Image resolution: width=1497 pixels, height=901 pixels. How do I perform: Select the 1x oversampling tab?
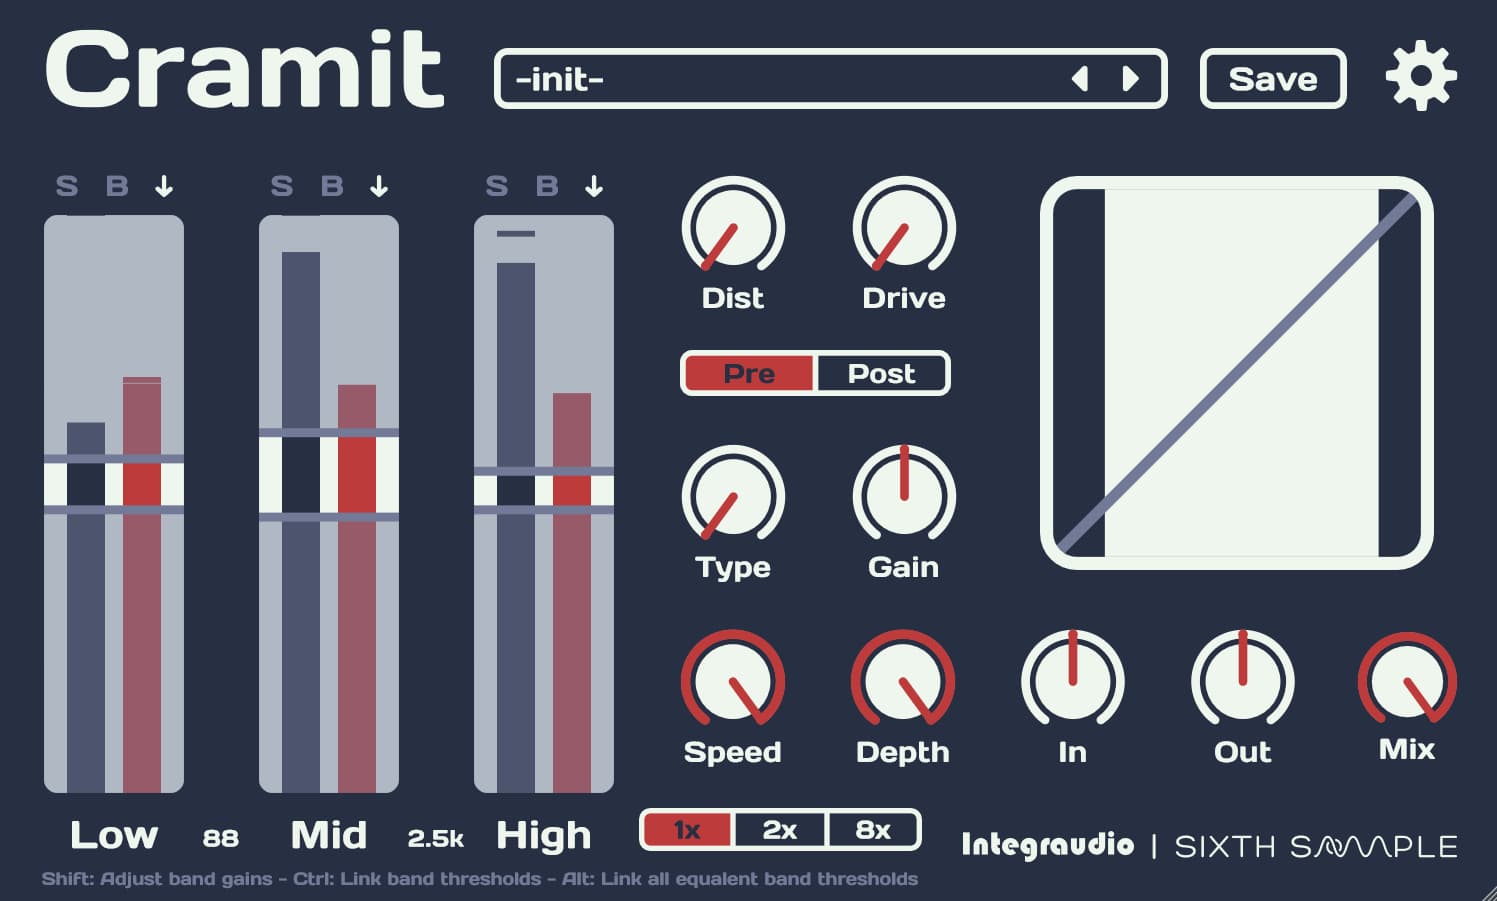point(688,830)
